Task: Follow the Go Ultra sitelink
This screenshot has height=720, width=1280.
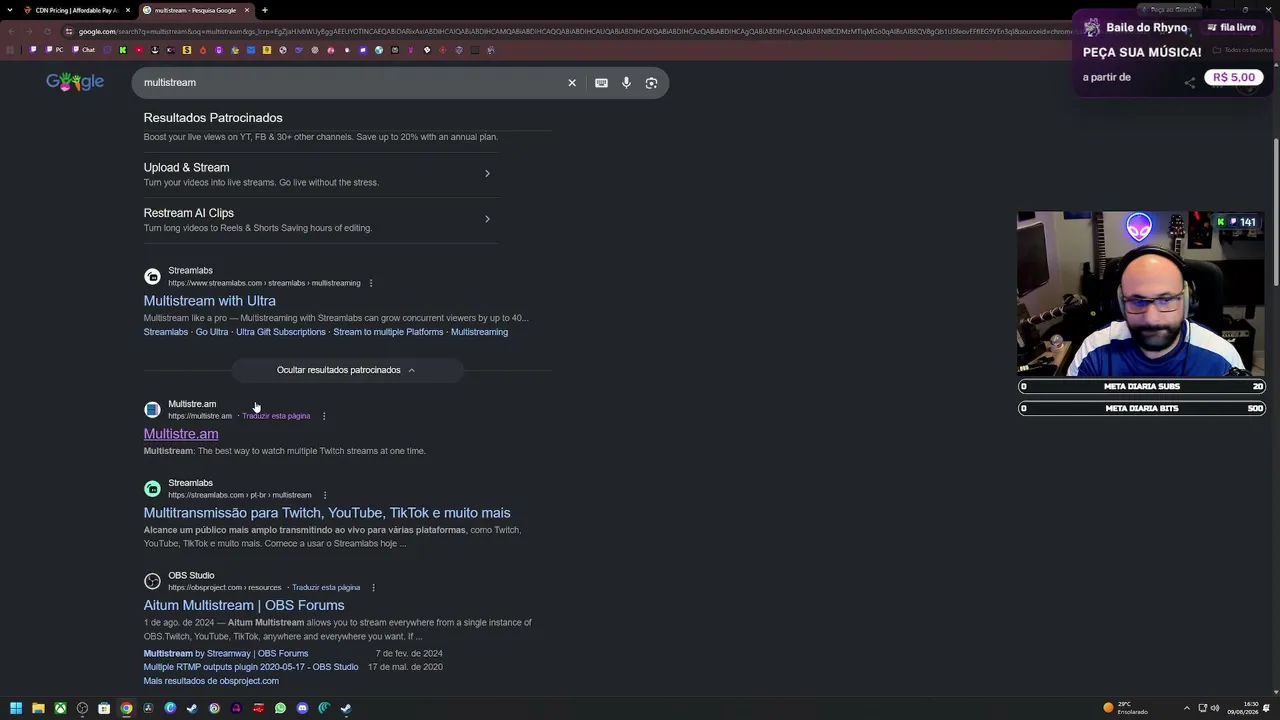Action: [x=212, y=332]
